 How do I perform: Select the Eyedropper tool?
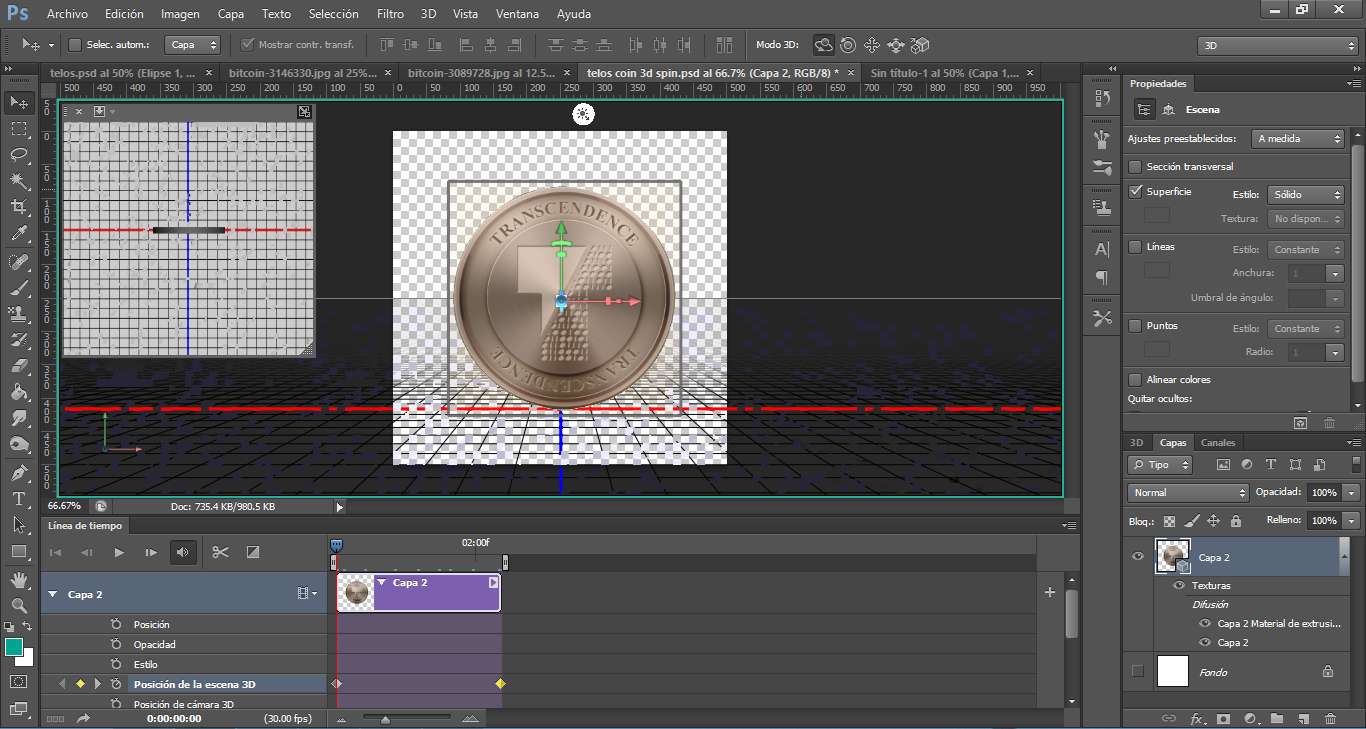[19, 234]
